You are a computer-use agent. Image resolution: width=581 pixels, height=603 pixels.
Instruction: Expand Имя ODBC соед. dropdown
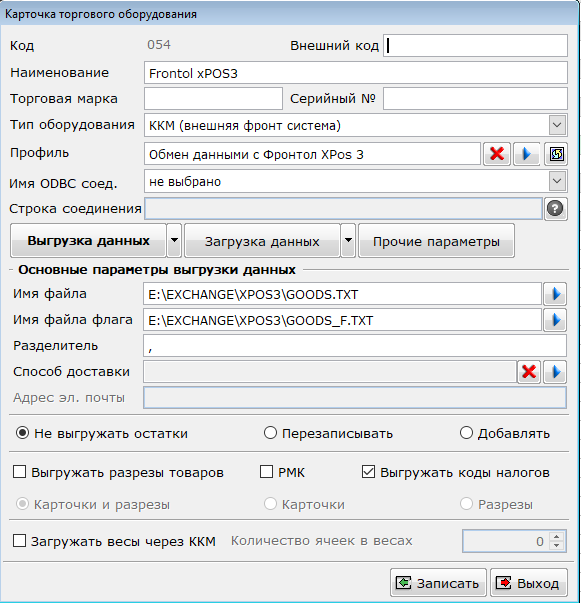(x=557, y=181)
